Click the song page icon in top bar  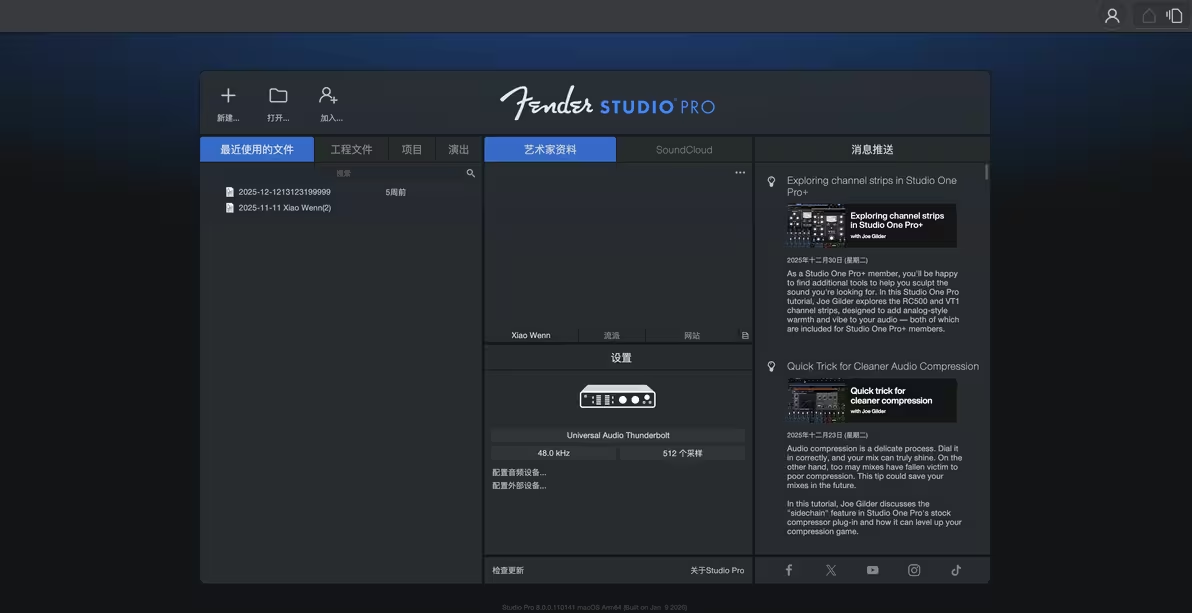click(1174, 16)
